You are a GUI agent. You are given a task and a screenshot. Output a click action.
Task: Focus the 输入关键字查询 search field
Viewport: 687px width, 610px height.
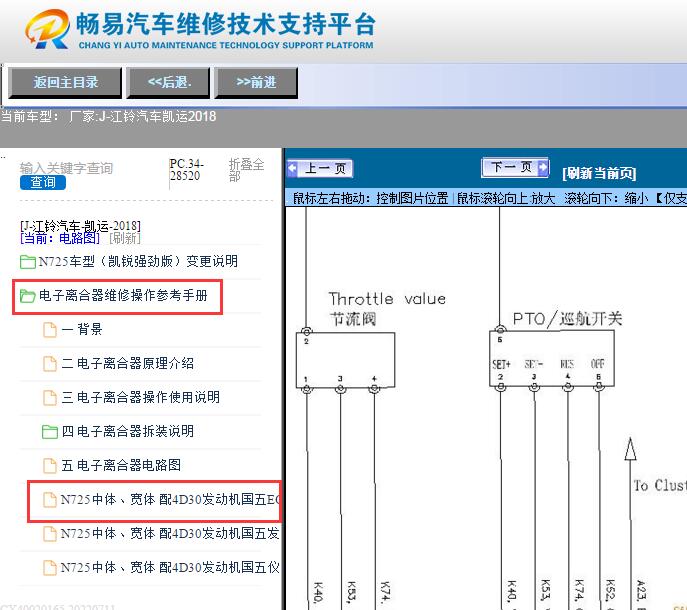[x=67, y=168]
